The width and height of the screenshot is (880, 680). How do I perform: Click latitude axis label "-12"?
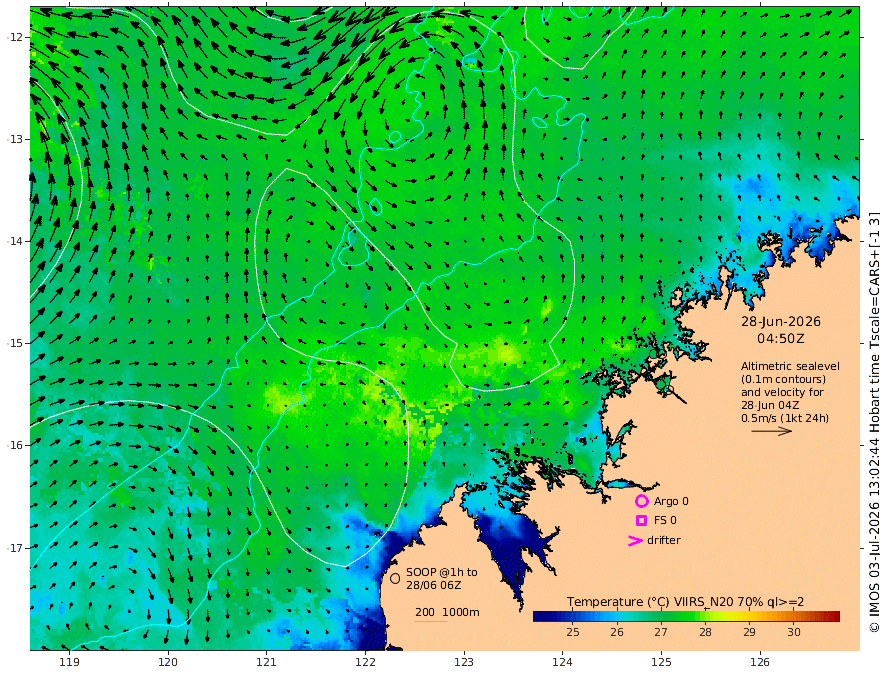point(15,37)
